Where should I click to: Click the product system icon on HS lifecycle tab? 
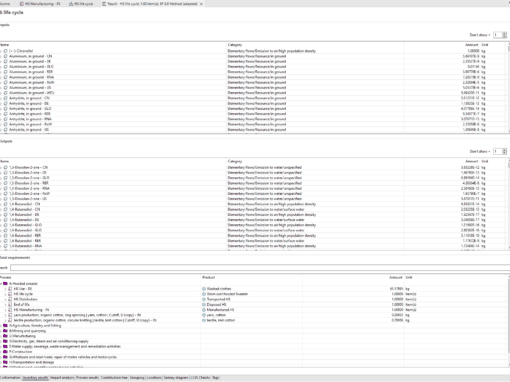(71, 4)
